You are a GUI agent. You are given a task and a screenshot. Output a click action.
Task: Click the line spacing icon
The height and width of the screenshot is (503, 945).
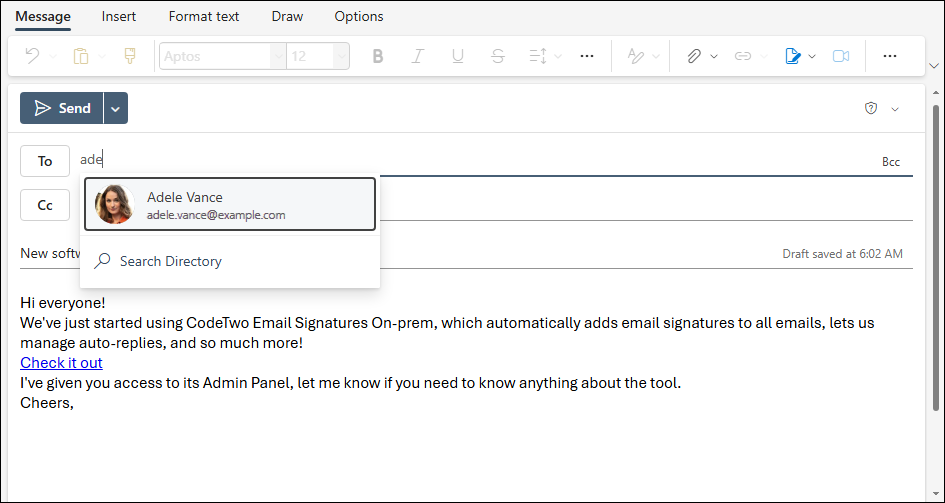coord(538,56)
